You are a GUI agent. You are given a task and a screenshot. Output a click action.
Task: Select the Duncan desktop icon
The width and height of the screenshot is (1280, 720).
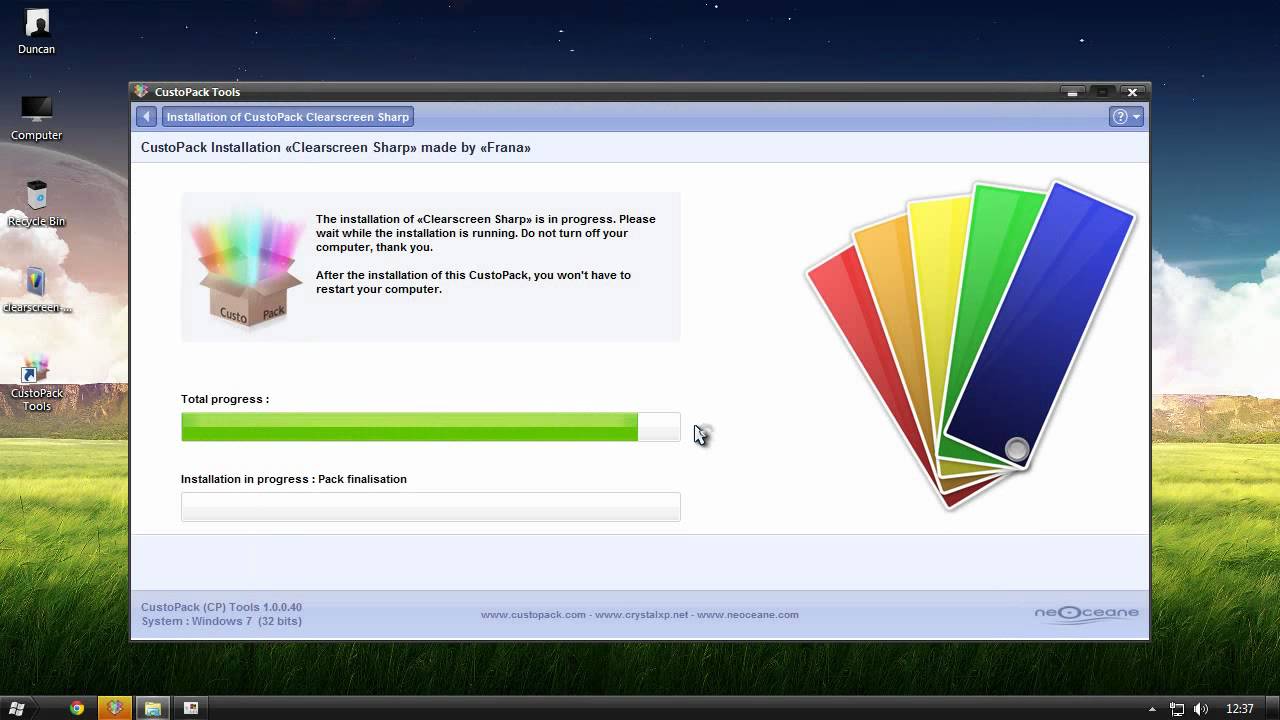[36, 32]
